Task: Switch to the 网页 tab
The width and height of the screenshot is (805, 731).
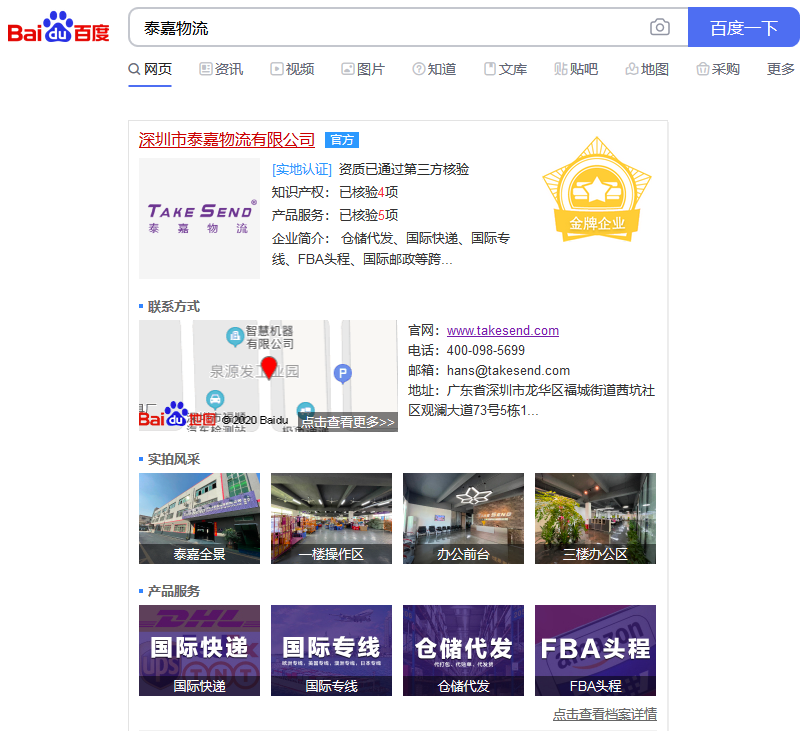Action: point(150,71)
